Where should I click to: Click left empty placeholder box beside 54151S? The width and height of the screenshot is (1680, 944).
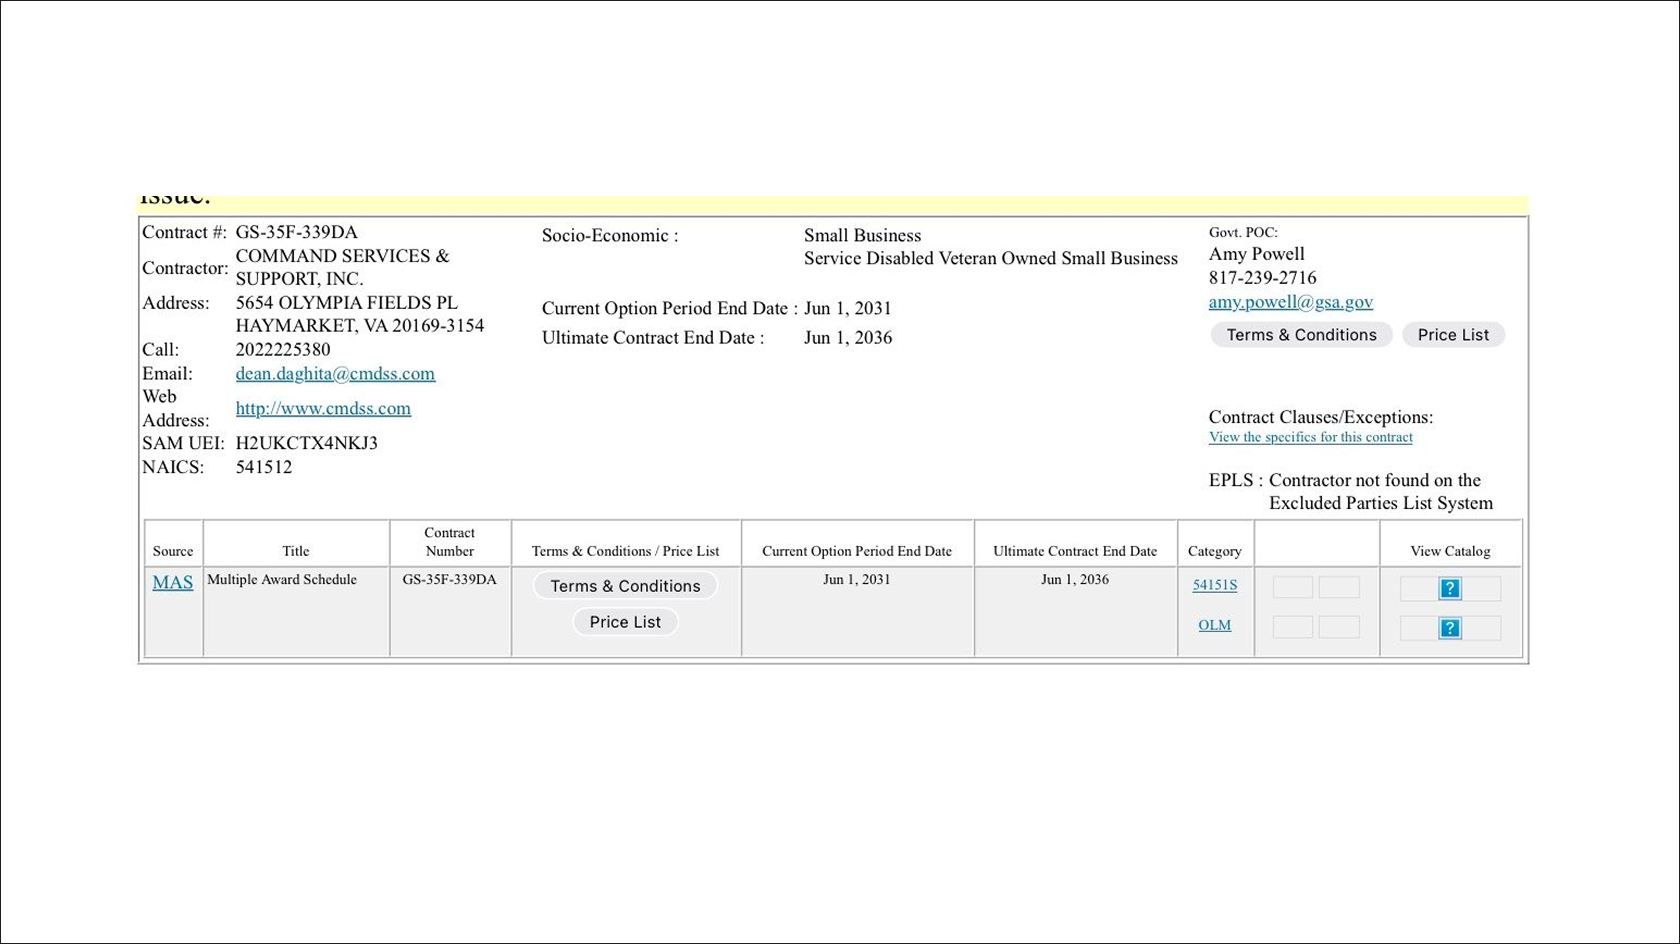1292,587
